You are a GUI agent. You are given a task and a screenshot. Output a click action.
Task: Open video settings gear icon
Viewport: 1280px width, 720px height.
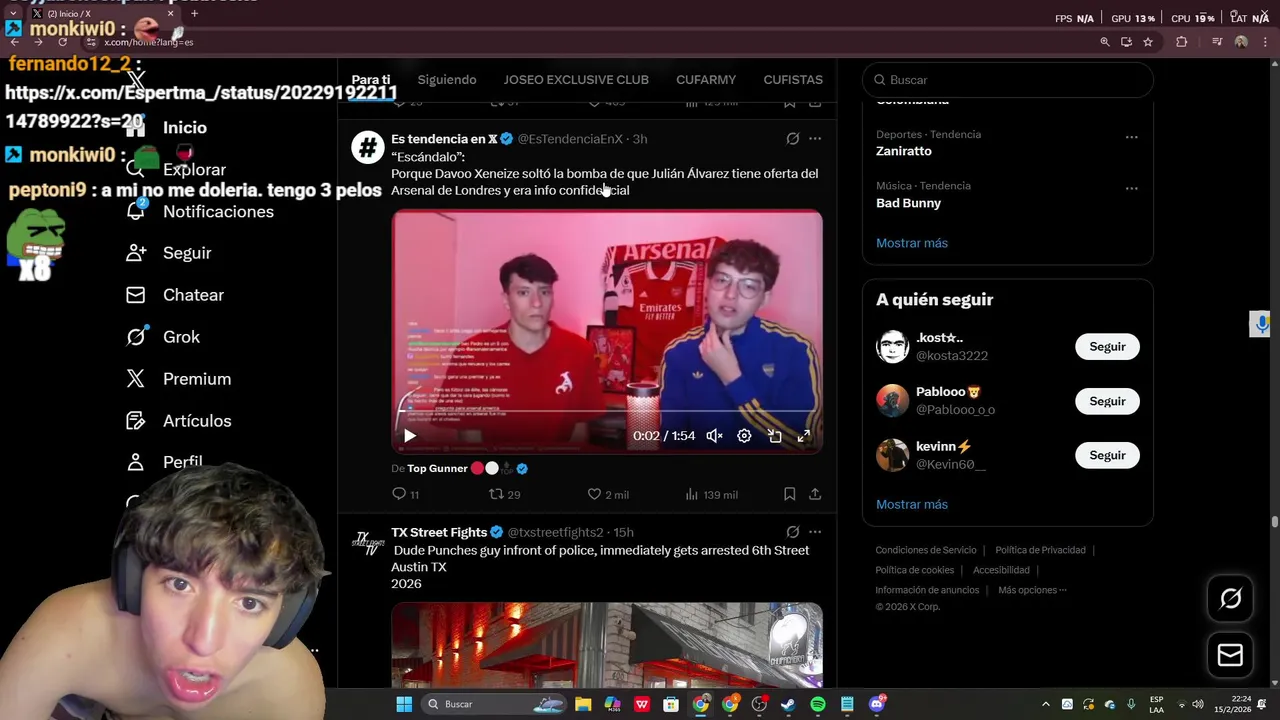tap(744, 436)
